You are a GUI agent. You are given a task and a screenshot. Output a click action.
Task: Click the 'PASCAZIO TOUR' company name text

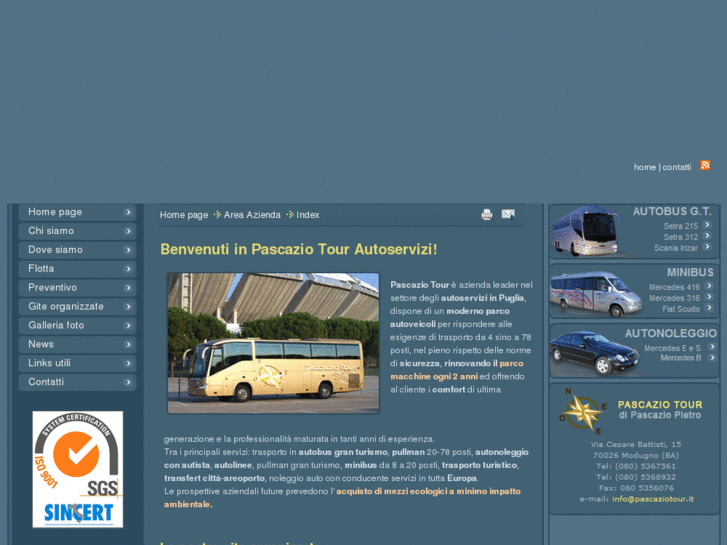(x=660, y=404)
